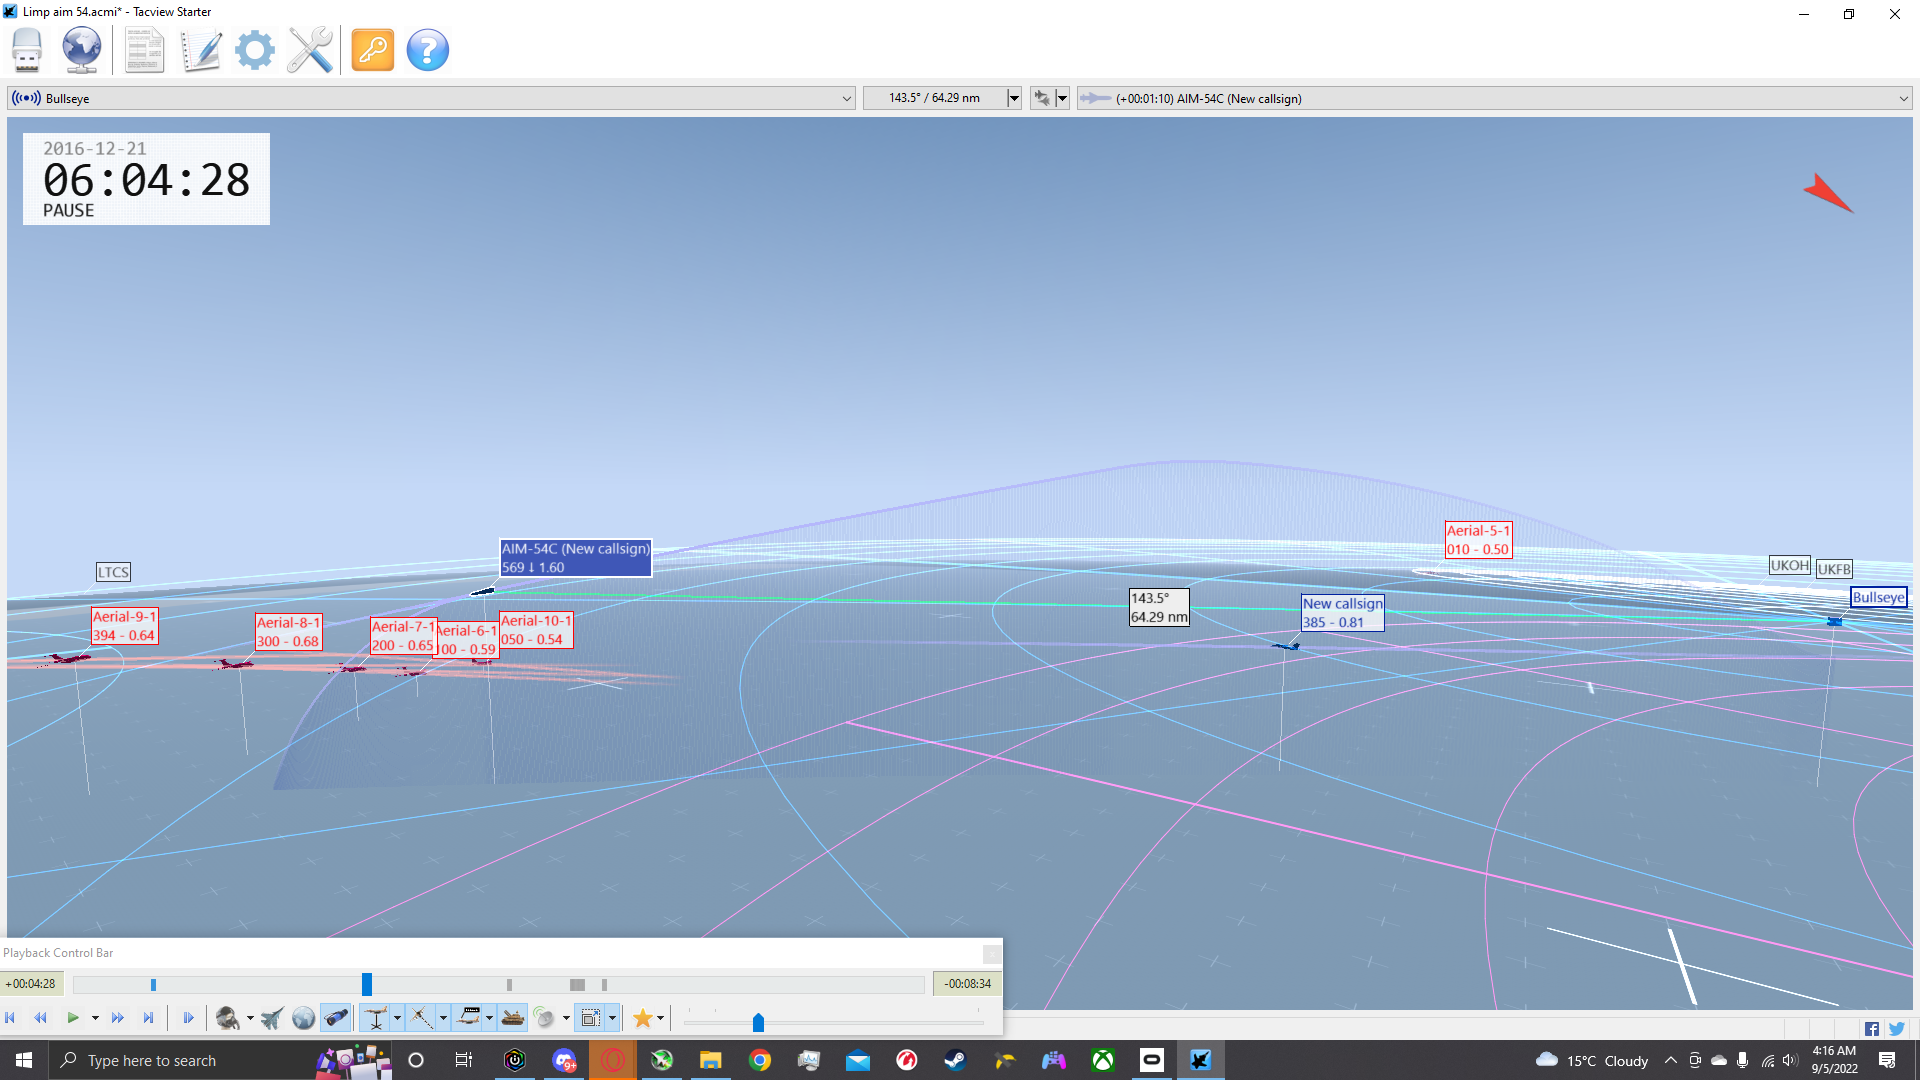This screenshot has width=1920, height=1080.
Task: Open Google Chrome from the taskbar
Action: (760, 1060)
